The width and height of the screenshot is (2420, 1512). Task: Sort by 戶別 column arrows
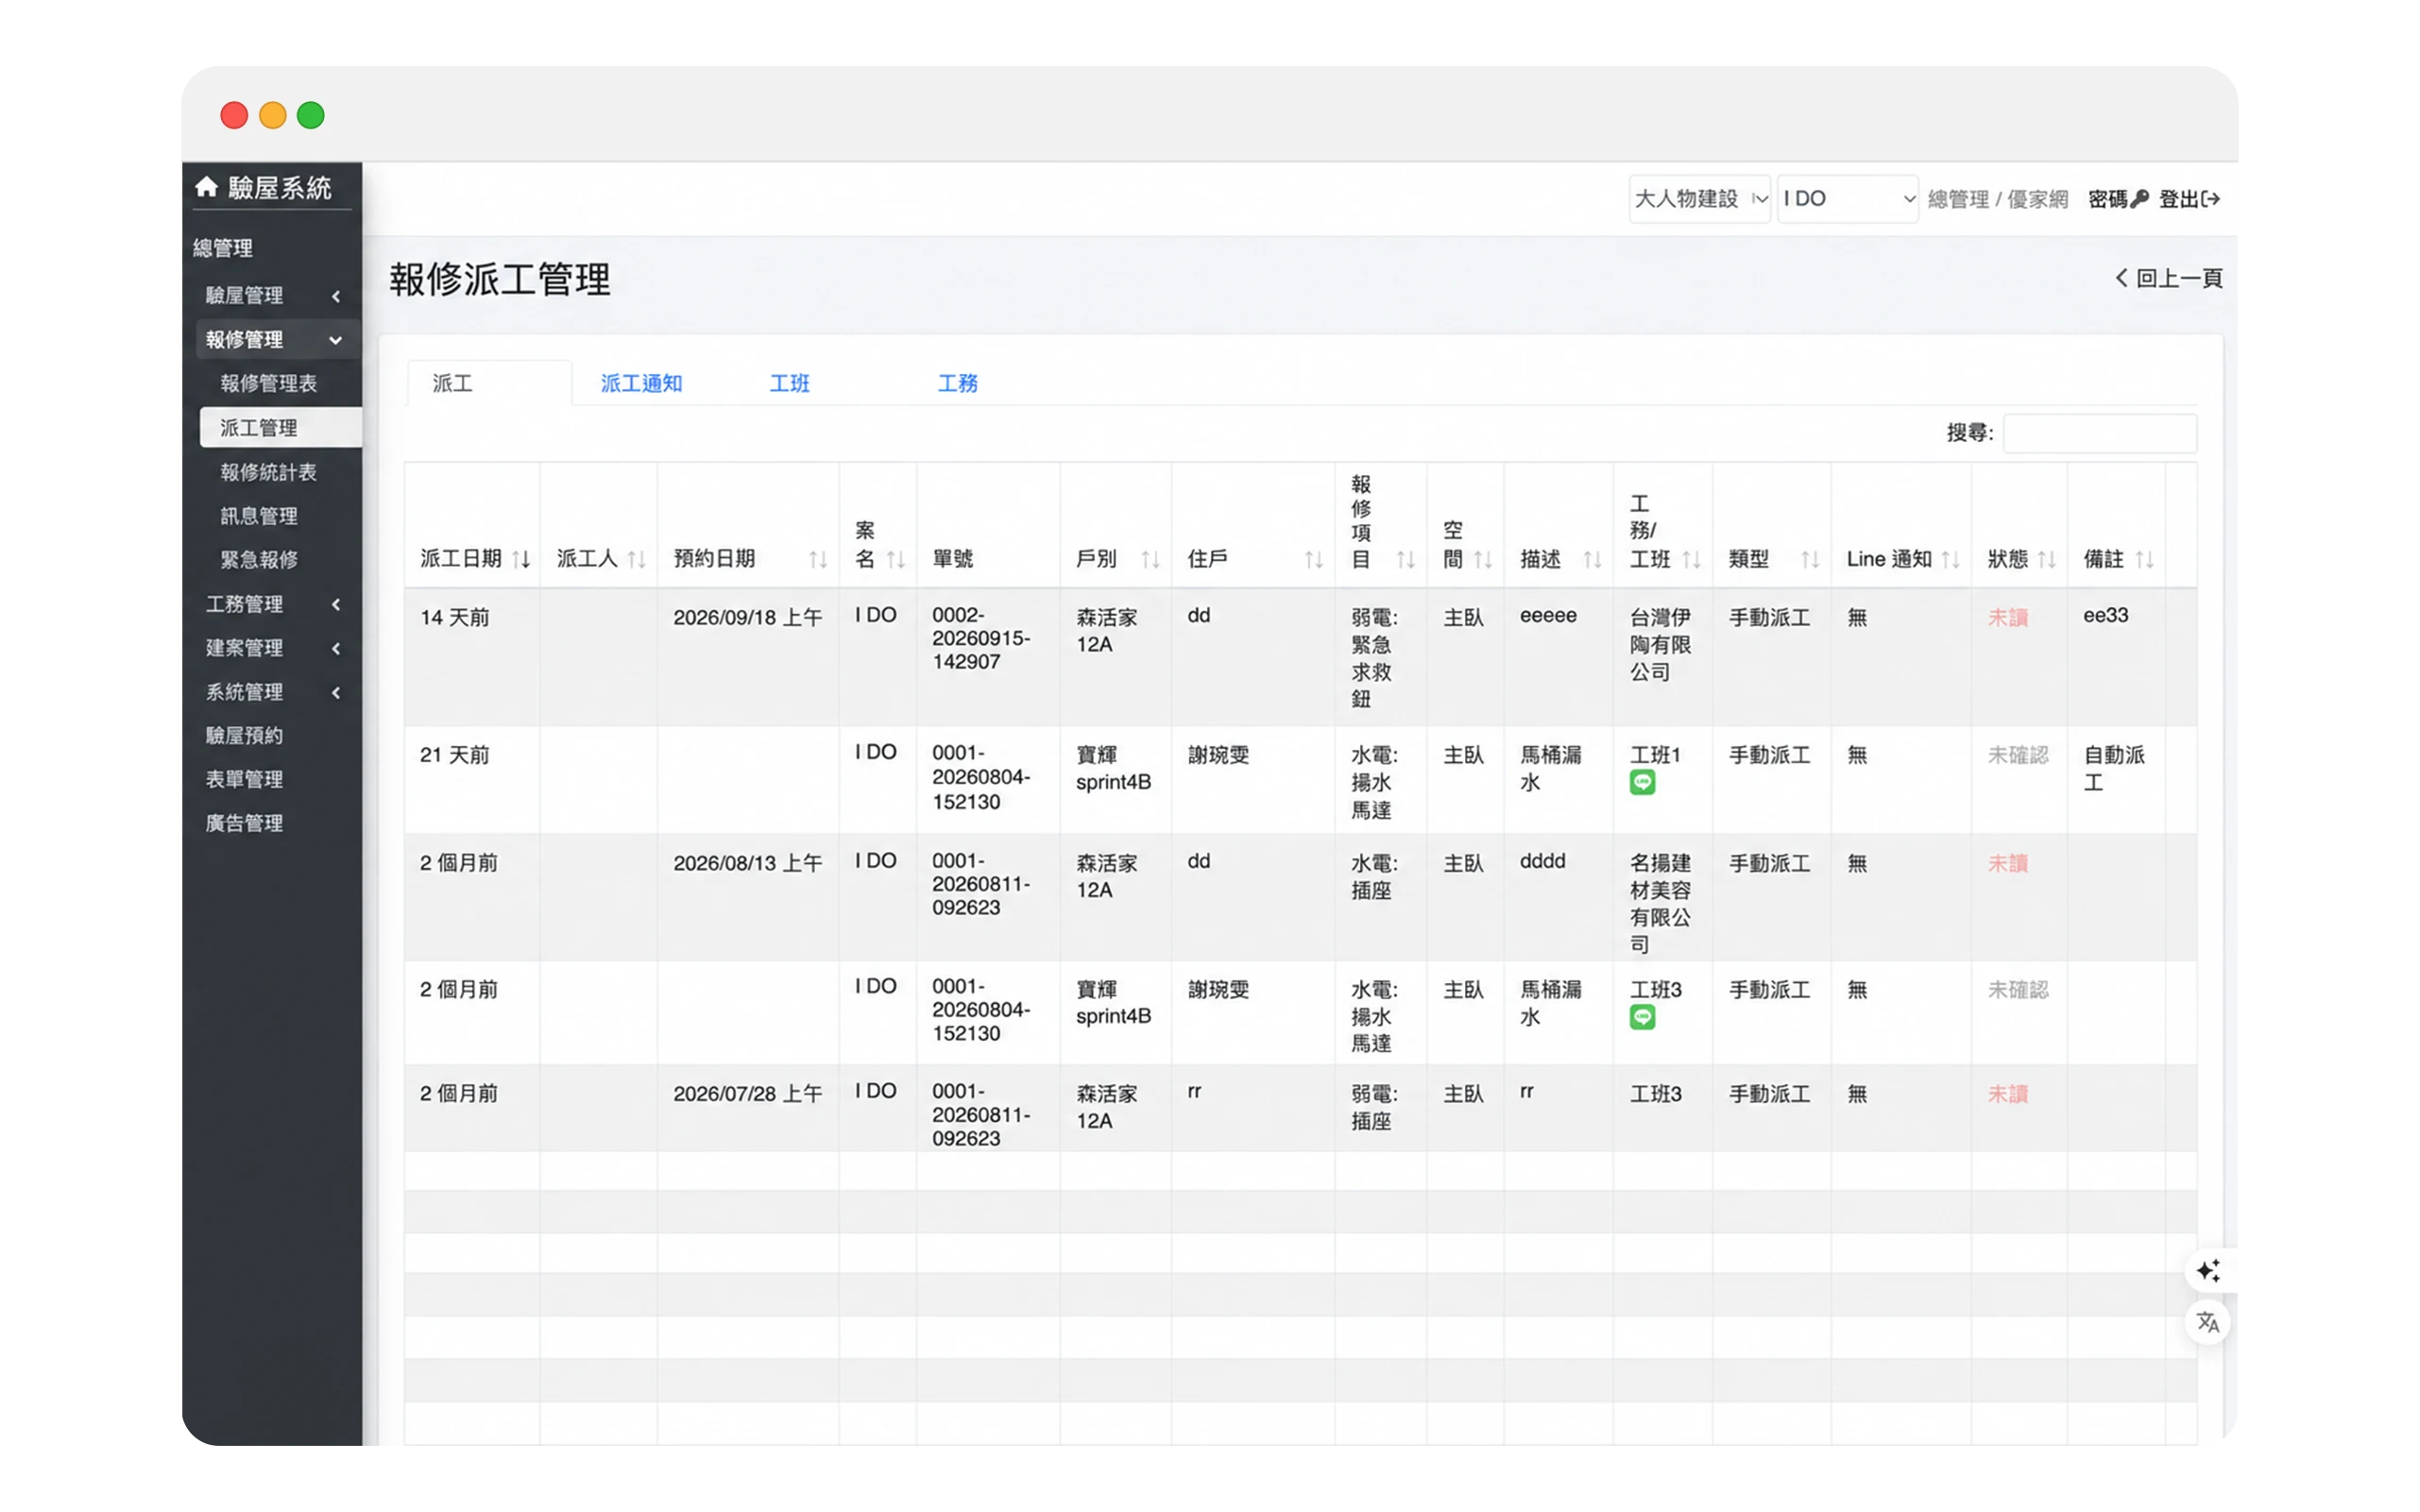(x=1150, y=560)
